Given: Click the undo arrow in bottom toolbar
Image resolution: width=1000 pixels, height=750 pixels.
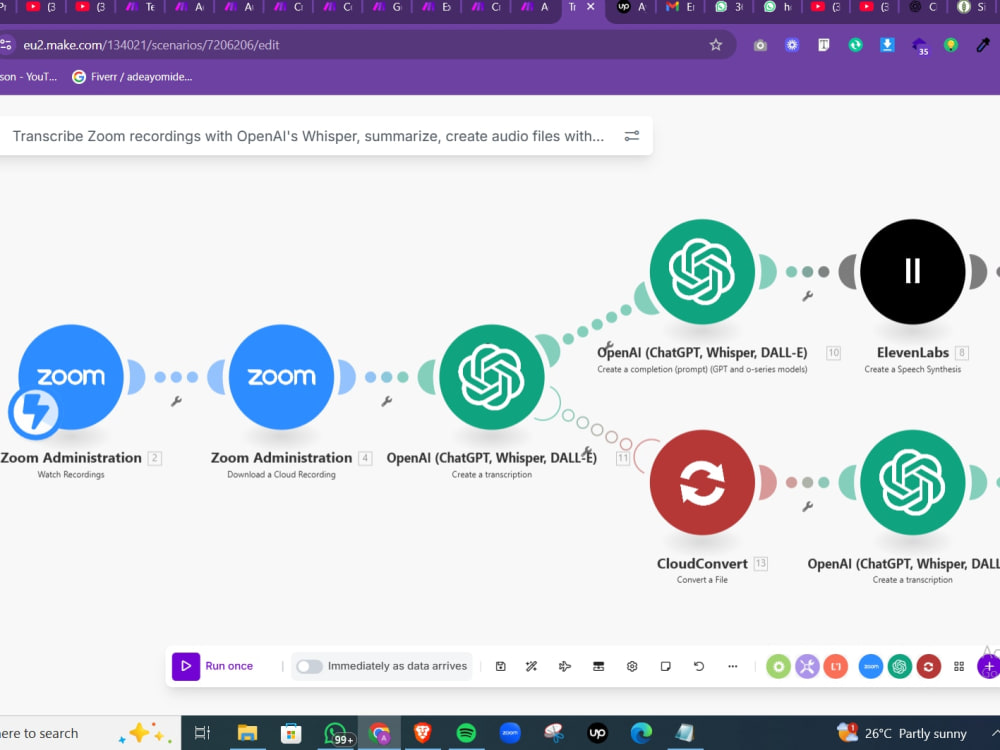Looking at the screenshot, I should click(699, 666).
